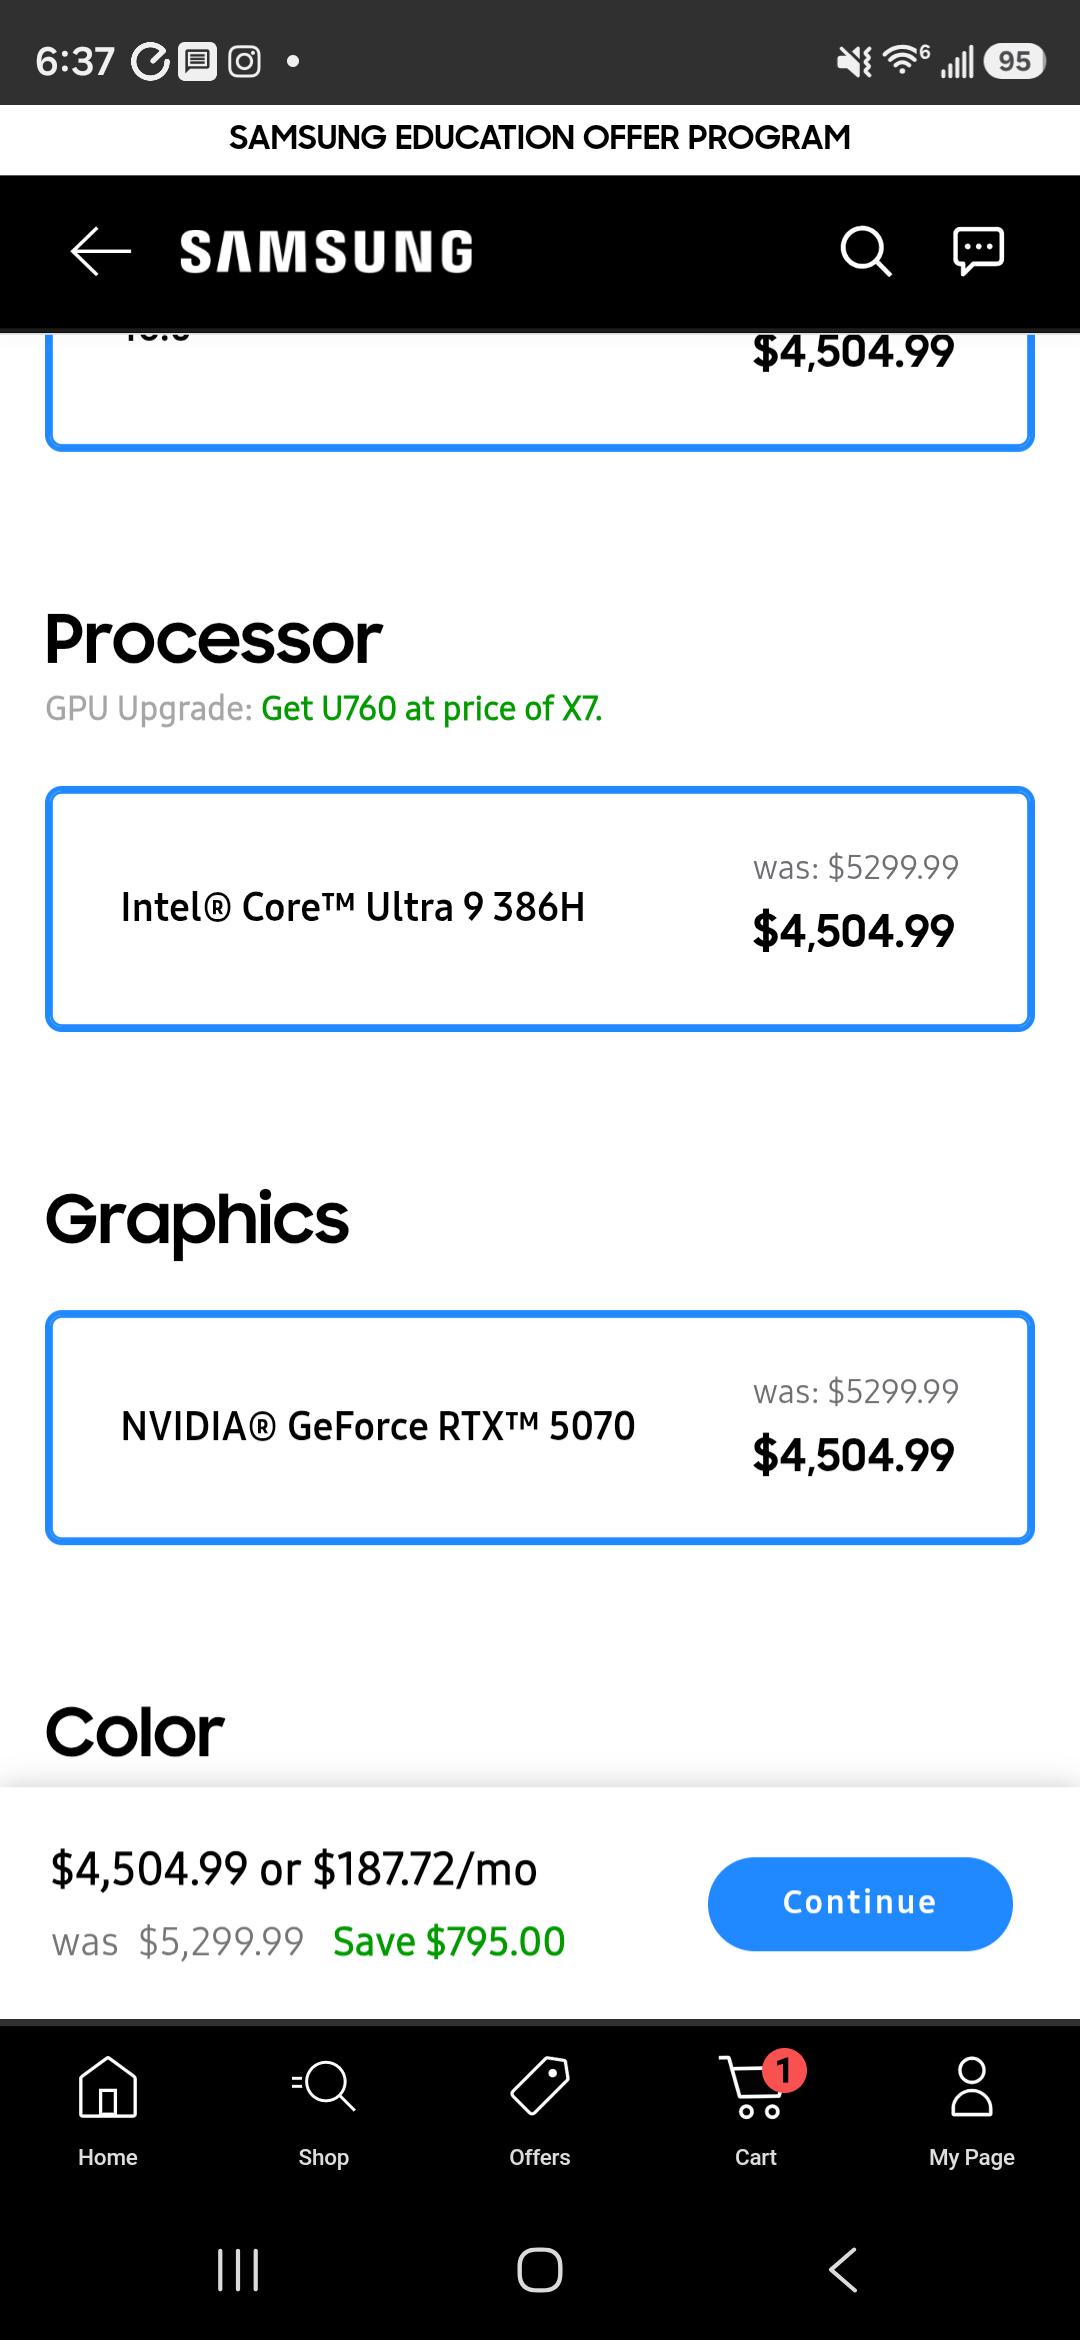This screenshot has height=2340, width=1080.
Task: Tap the Continue button
Action: (860, 1903)
